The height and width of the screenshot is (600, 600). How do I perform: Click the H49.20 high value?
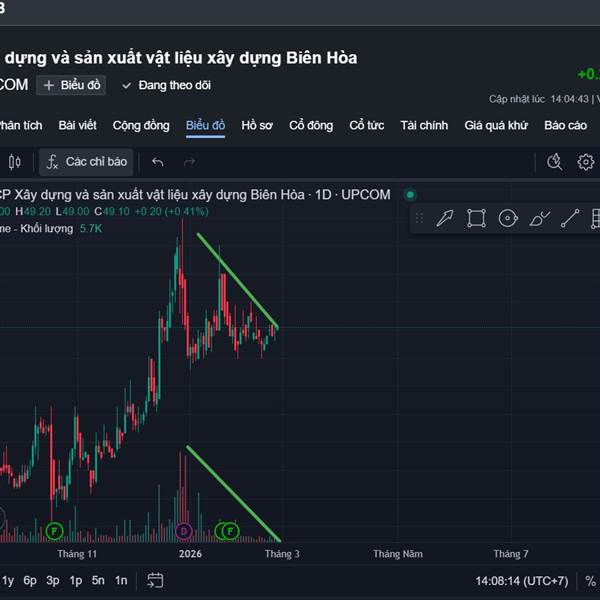click(x=33, y=212)
